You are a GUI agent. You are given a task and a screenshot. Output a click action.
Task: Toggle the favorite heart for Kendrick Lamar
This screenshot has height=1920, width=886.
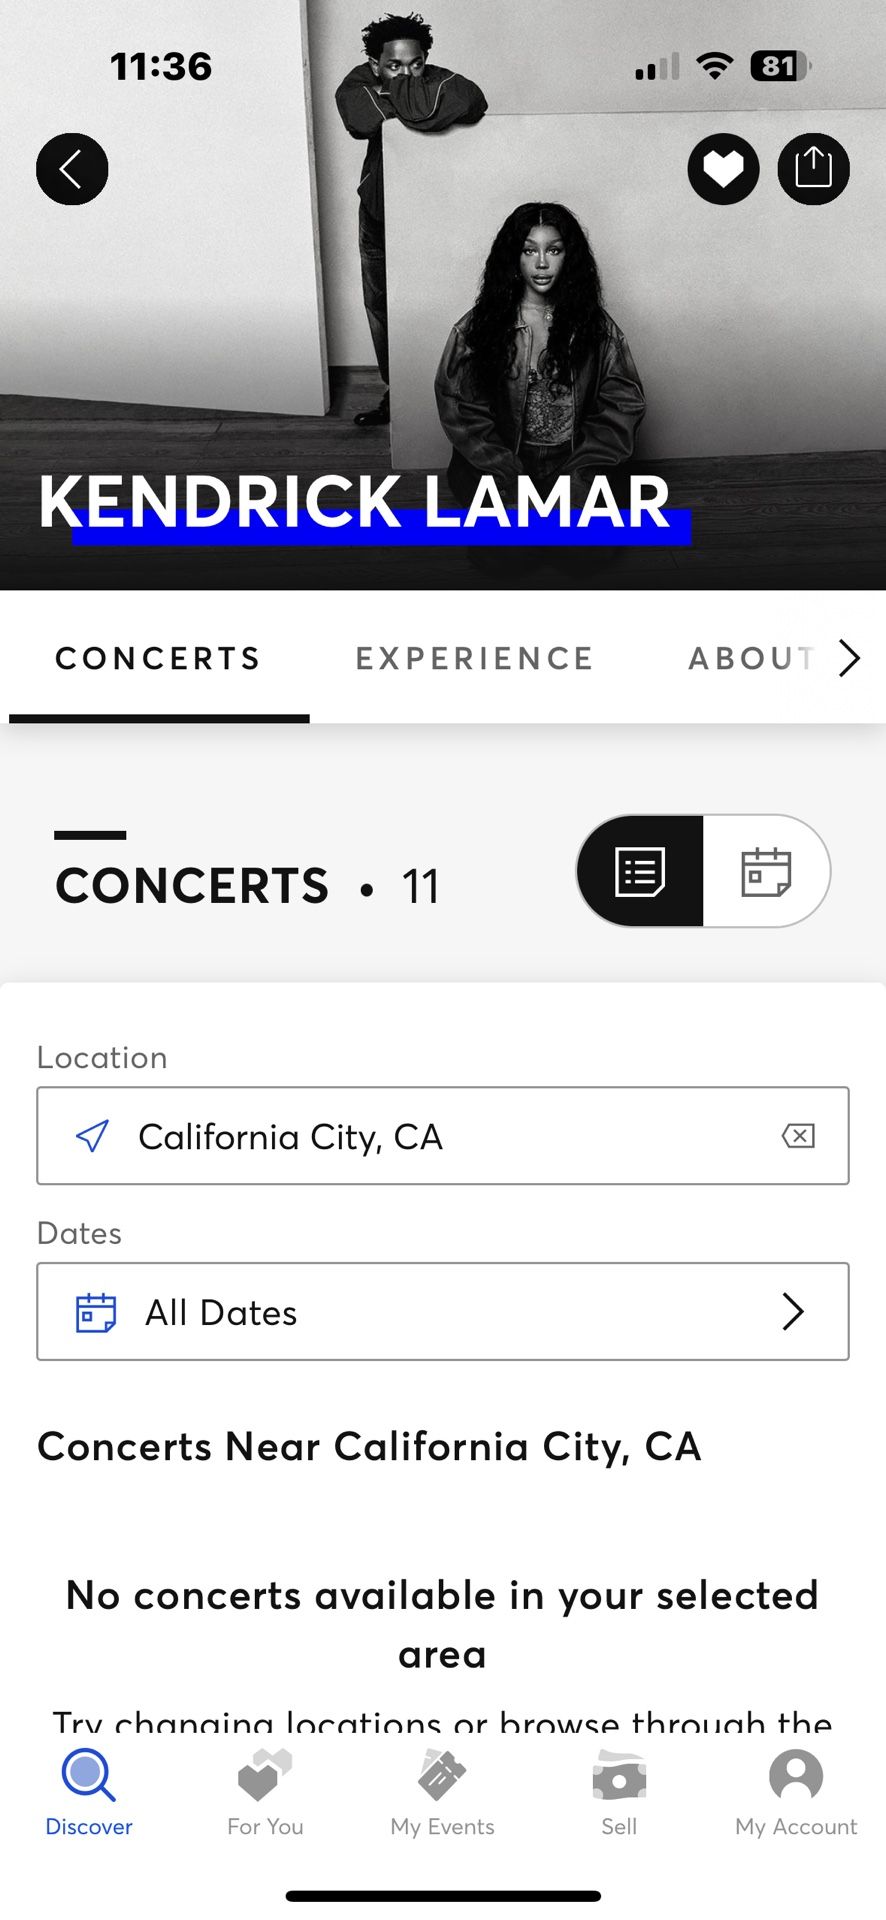coord(723,169)
